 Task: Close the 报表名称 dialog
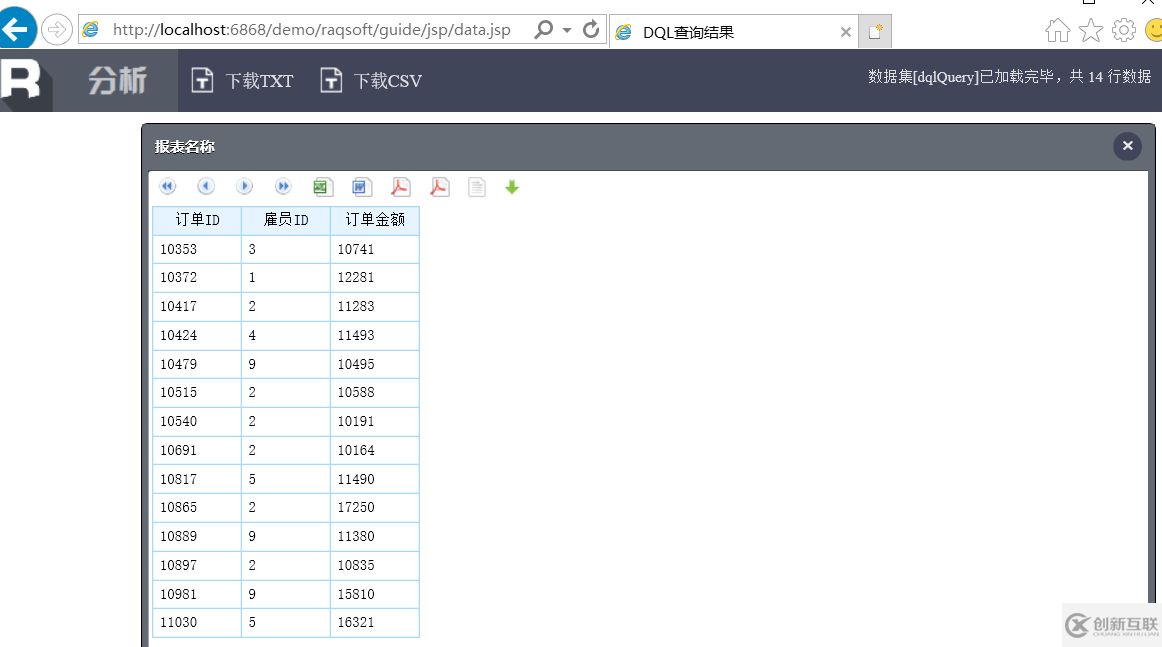[1127, 146]
